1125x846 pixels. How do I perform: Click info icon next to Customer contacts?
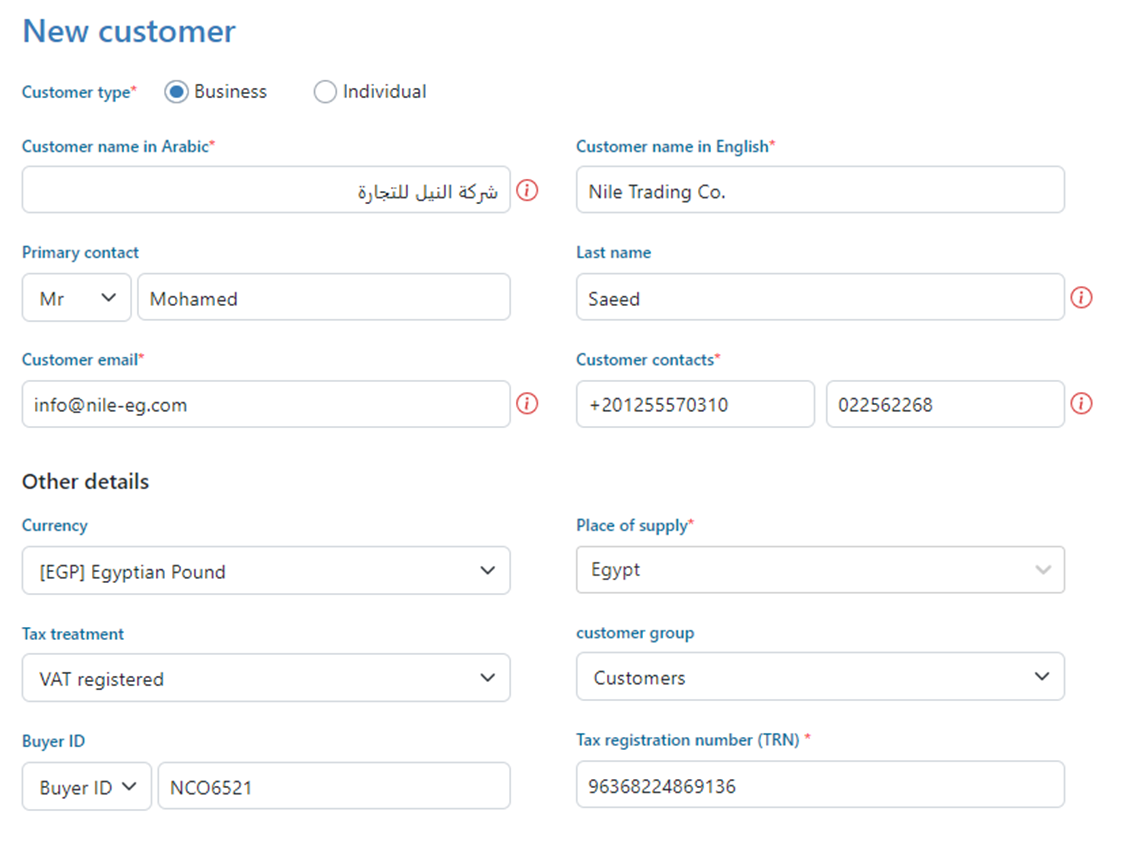point(1081,404)
